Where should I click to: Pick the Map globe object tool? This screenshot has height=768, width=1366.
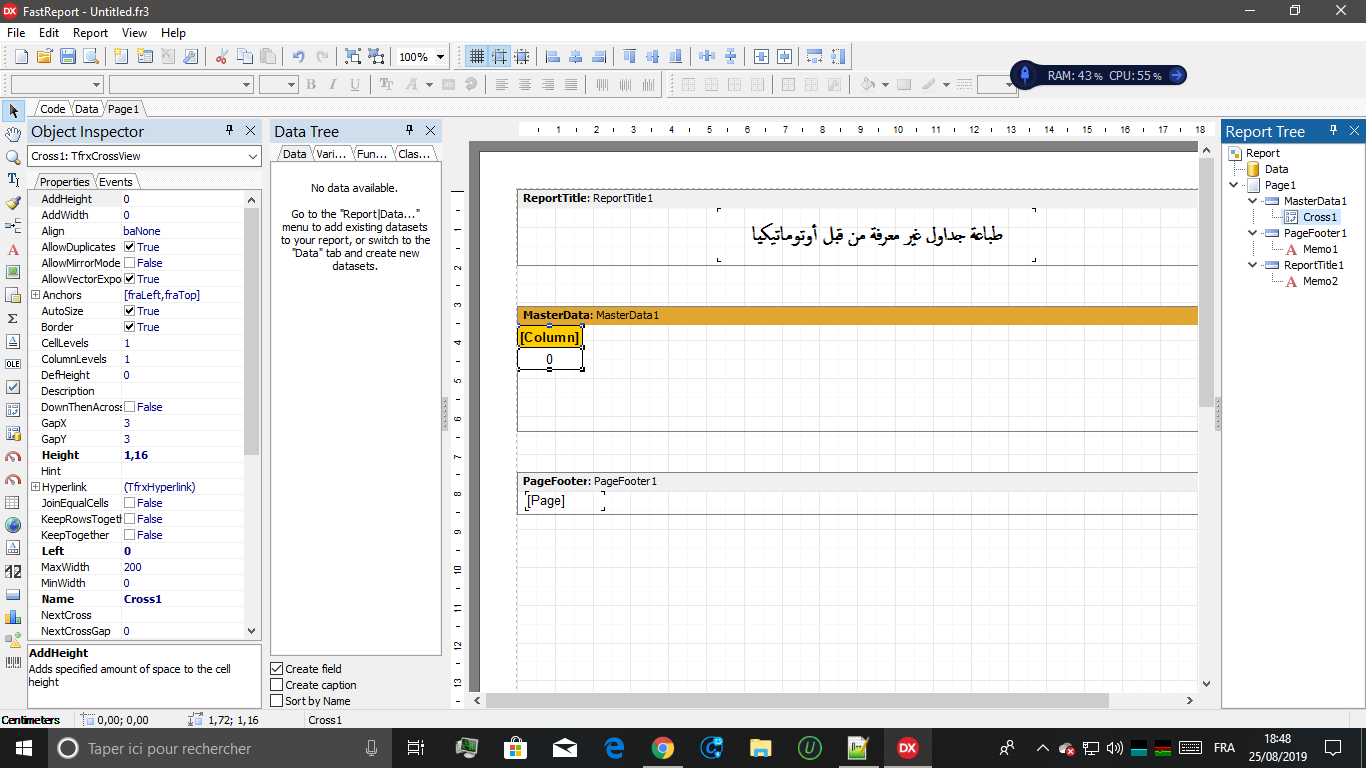(x=13, y=525)
